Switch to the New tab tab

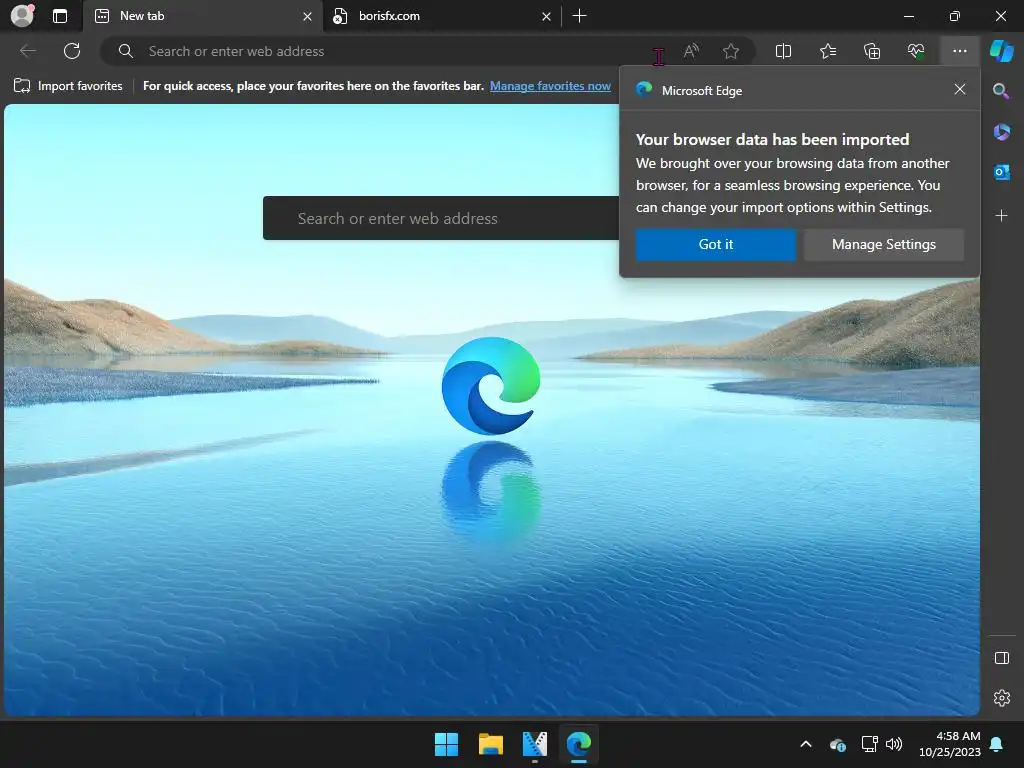(202, 16)
